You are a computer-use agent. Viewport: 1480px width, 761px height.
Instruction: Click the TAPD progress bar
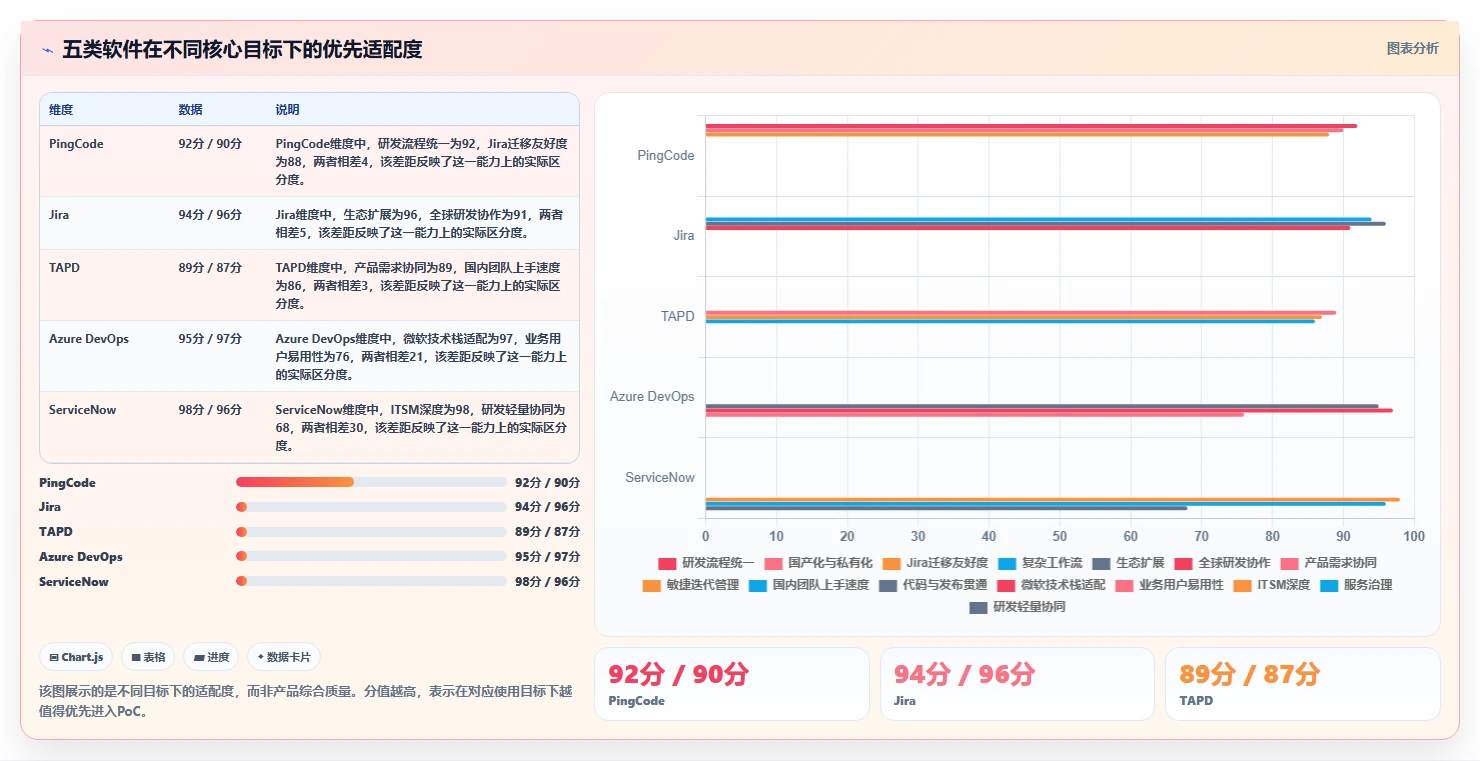pyautogui.click(x=371, y=532)
